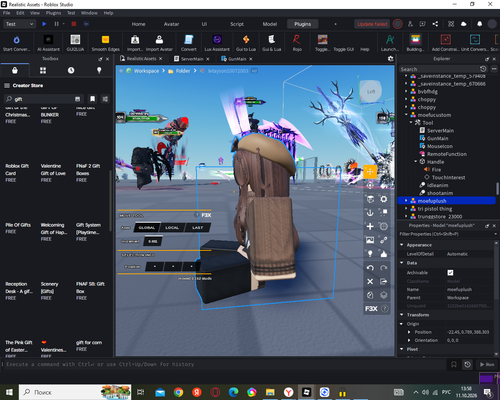
Task: Switch to the Script ribbon tab
Action: pyautogui.click(x=237, y=24)
